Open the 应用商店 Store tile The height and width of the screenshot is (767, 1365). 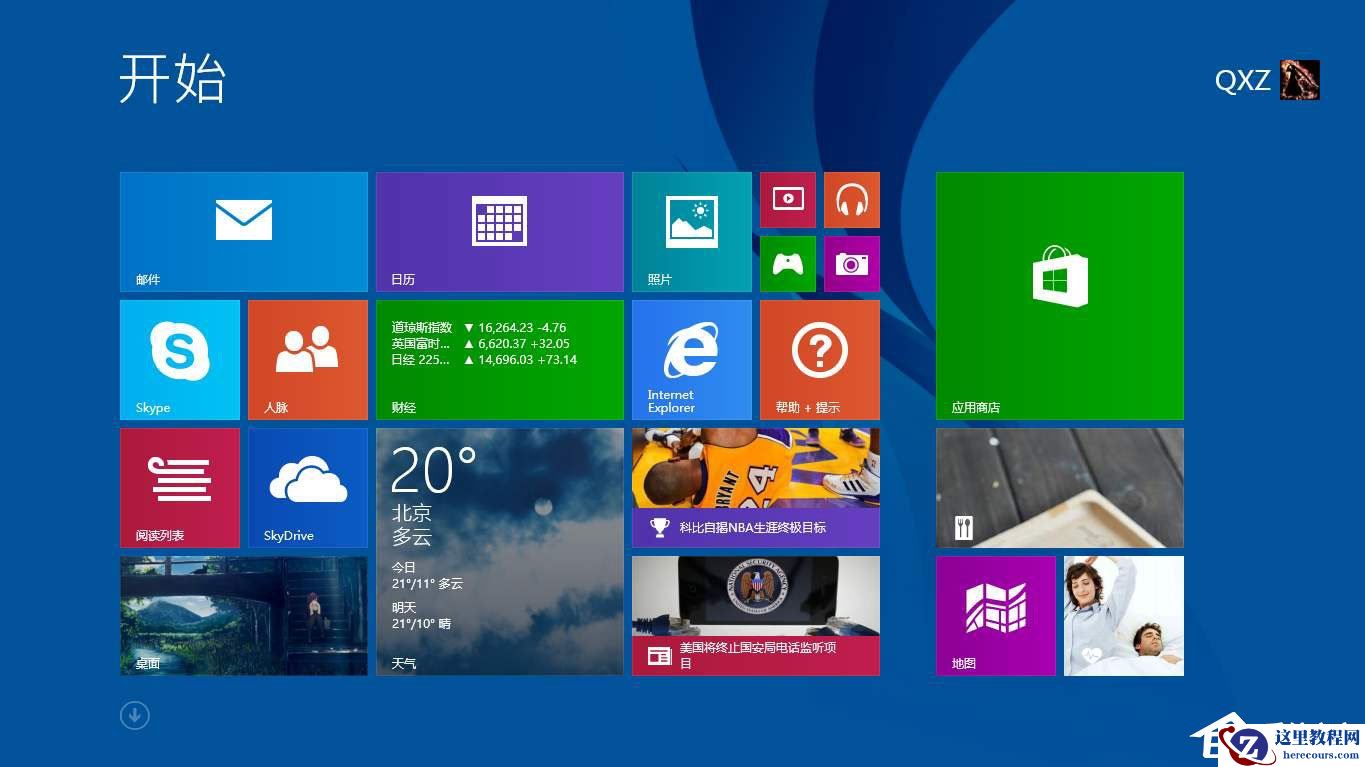(x=1059, y=295)
